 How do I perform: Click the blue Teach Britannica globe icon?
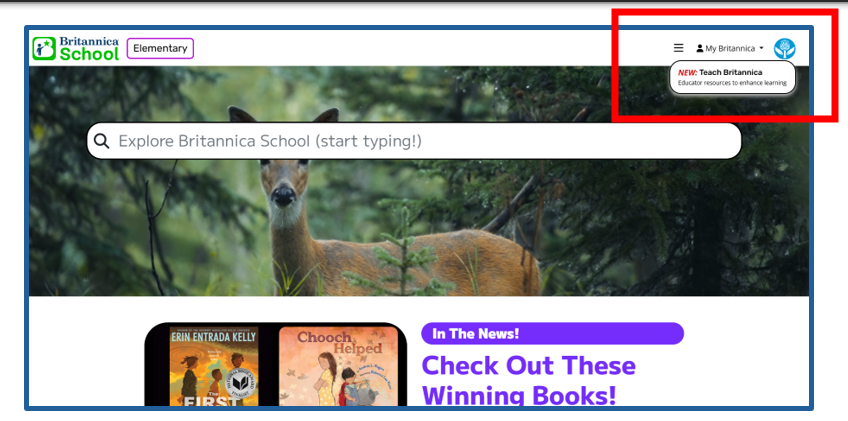(785, 48)
